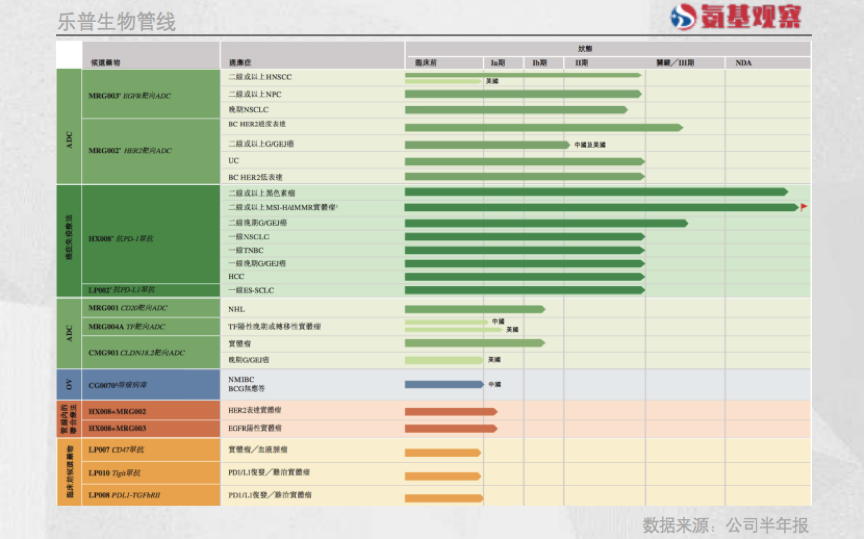Click the 晚期NSCLC indication
Viewport: 864px width, 539px height.
(249, 110)
